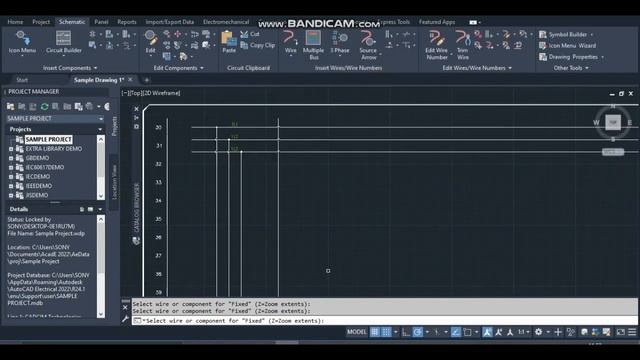Image resolution: width=640 pixels, height=360 pixels.
Task: Expand EXTRA LIBRARY DEMO project node
Action: 11,149
